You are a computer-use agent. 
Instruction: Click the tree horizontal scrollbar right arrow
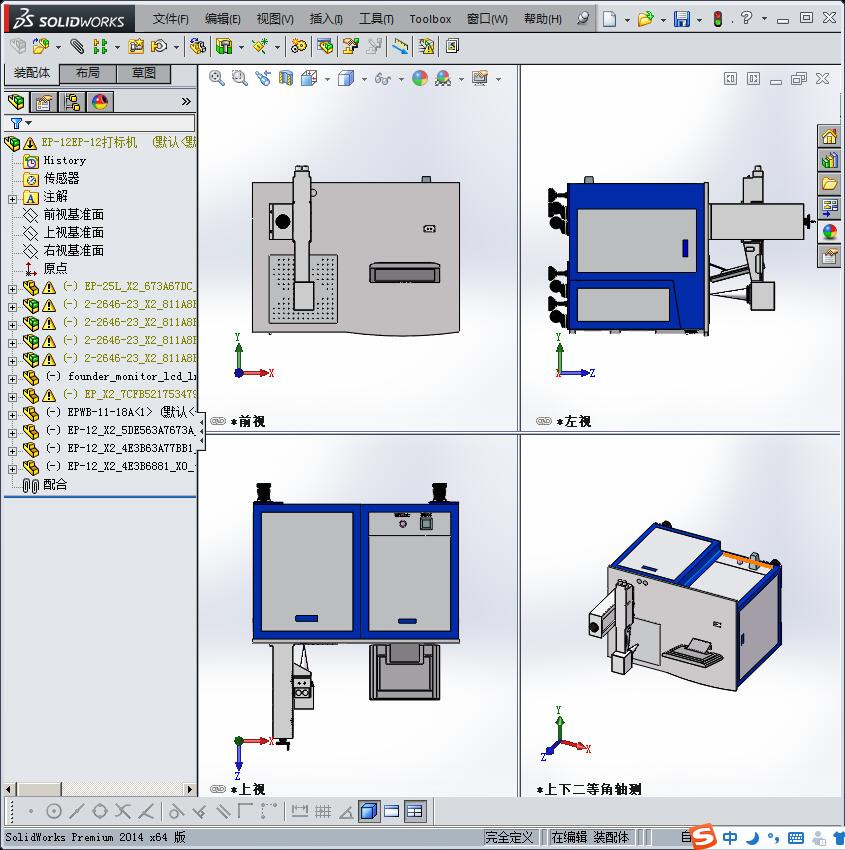pyautogui.click(x=189, y=789)
